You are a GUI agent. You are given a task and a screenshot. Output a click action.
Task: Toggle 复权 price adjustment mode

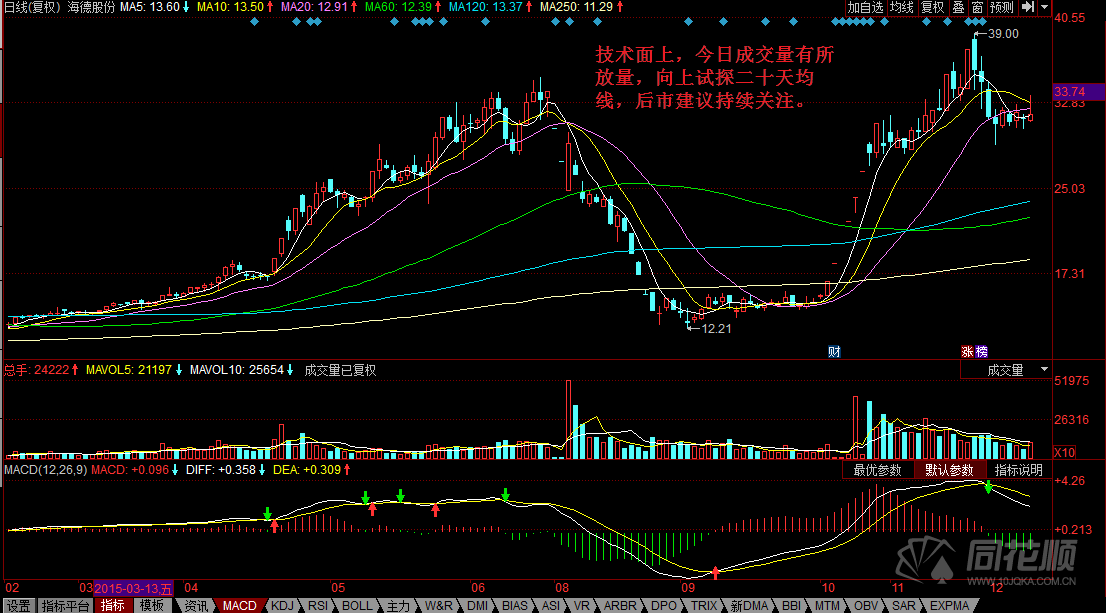pyautogui.click(x=932, y=7)
